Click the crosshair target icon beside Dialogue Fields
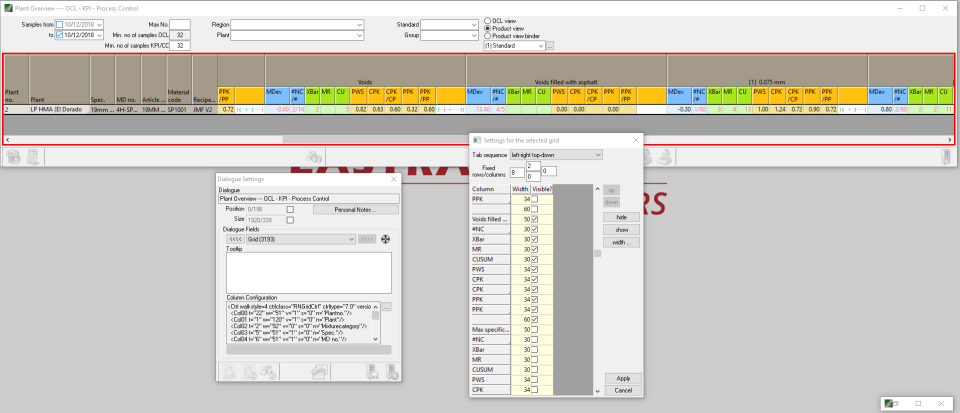Viewport: 960px width, 413px height. click(x=386, y=239)
